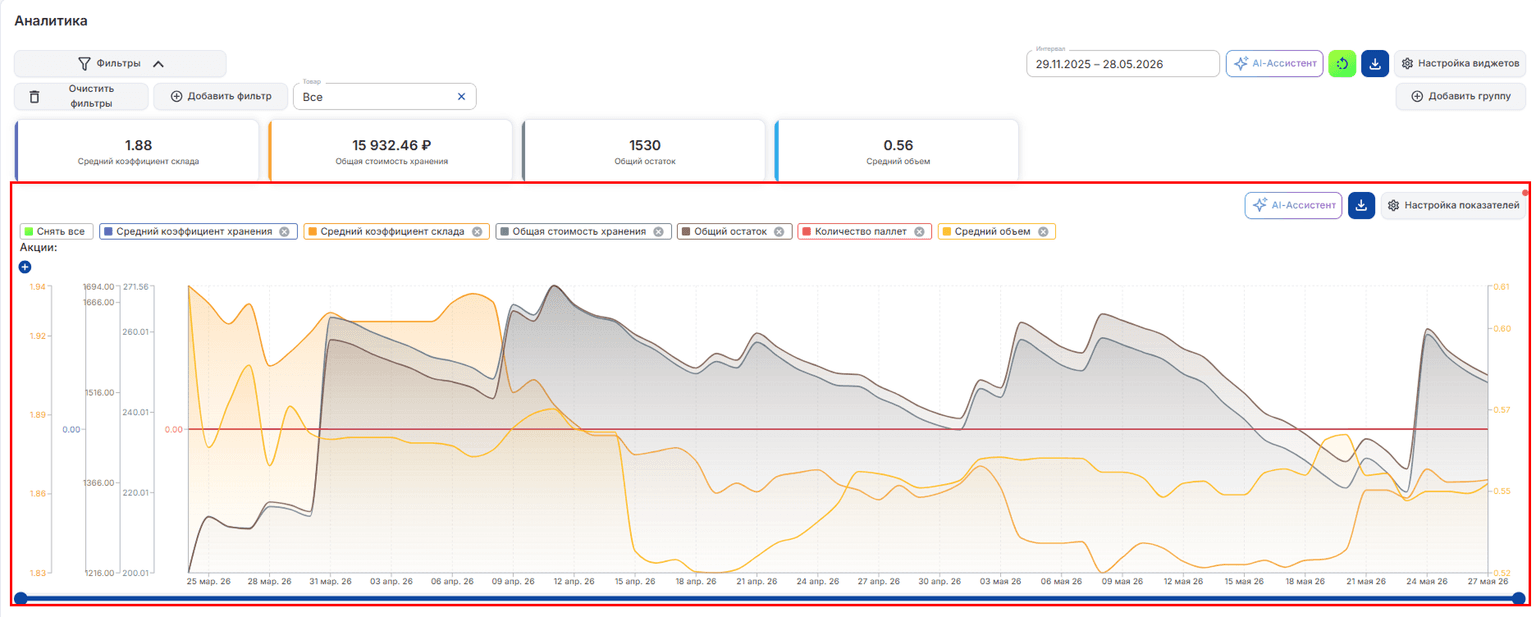Remove the Средний объем legend chip
The height and width of the screenshot is (617, 1536).
point(1042,232)
